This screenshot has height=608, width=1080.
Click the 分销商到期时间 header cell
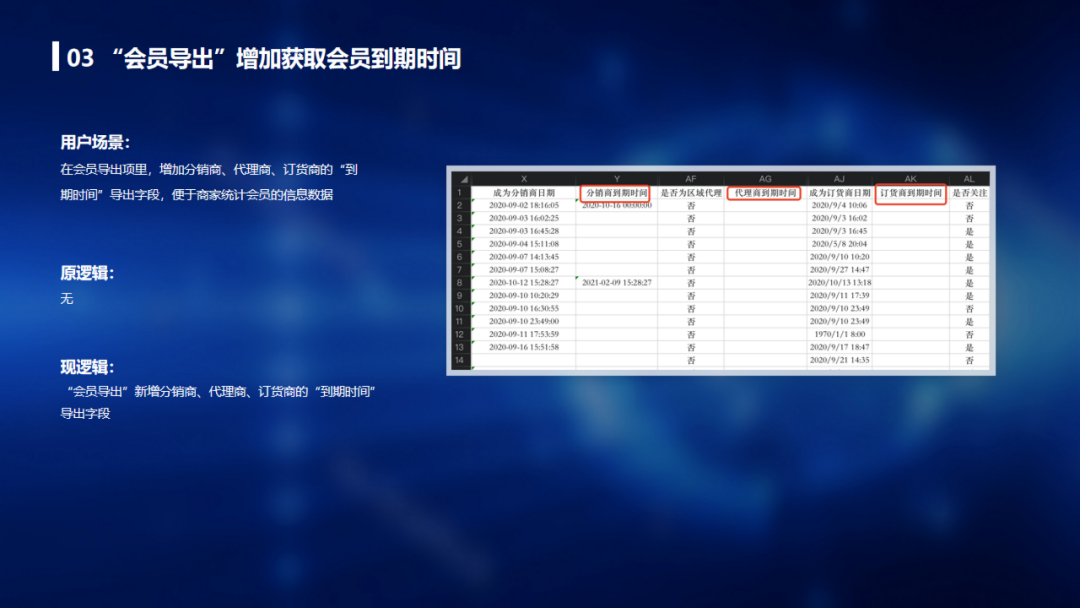616,193
